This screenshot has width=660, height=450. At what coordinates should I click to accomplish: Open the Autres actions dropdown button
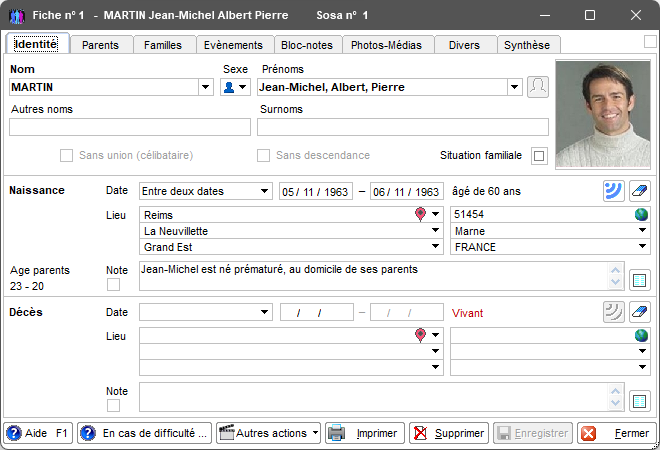269,433
